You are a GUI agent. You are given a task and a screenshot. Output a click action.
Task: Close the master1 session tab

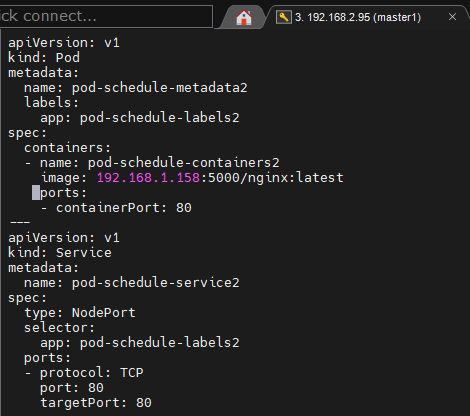pos(452,17)
